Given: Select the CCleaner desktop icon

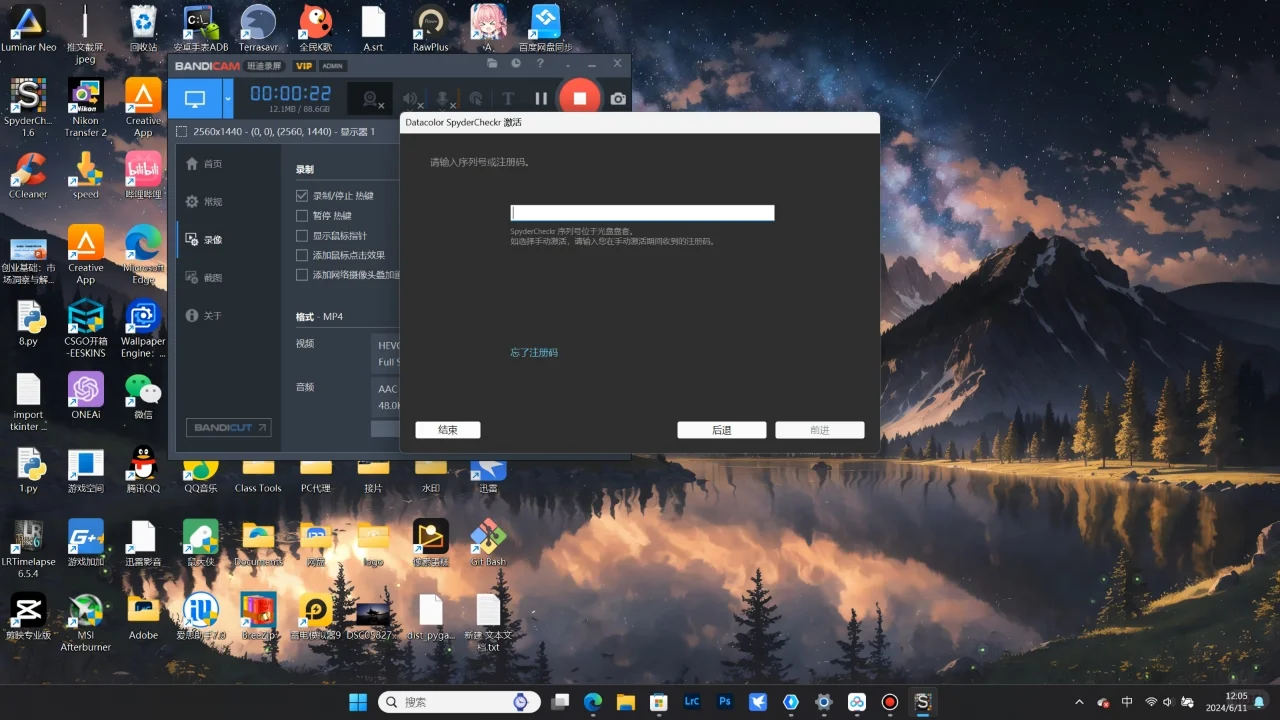Looking at the screenshot, I should click(x=28, y=176).
